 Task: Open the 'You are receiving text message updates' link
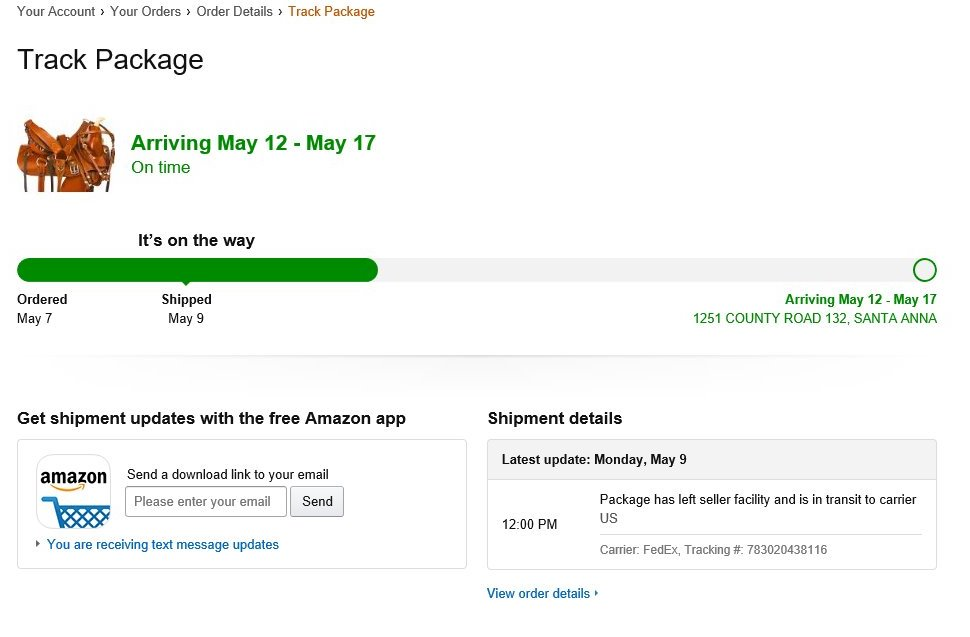pyautogui.click(x=163, y=544)
